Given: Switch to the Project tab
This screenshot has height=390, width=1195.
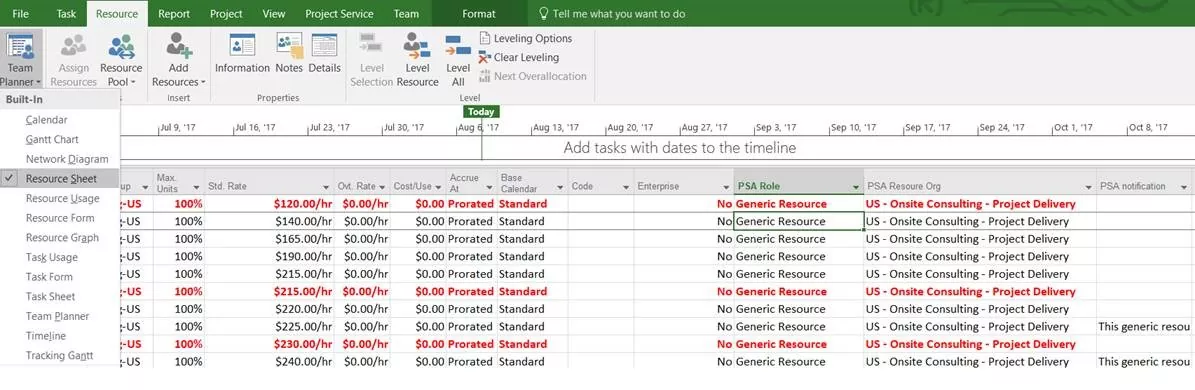Looking at the screenshot, I should [226, 14].
